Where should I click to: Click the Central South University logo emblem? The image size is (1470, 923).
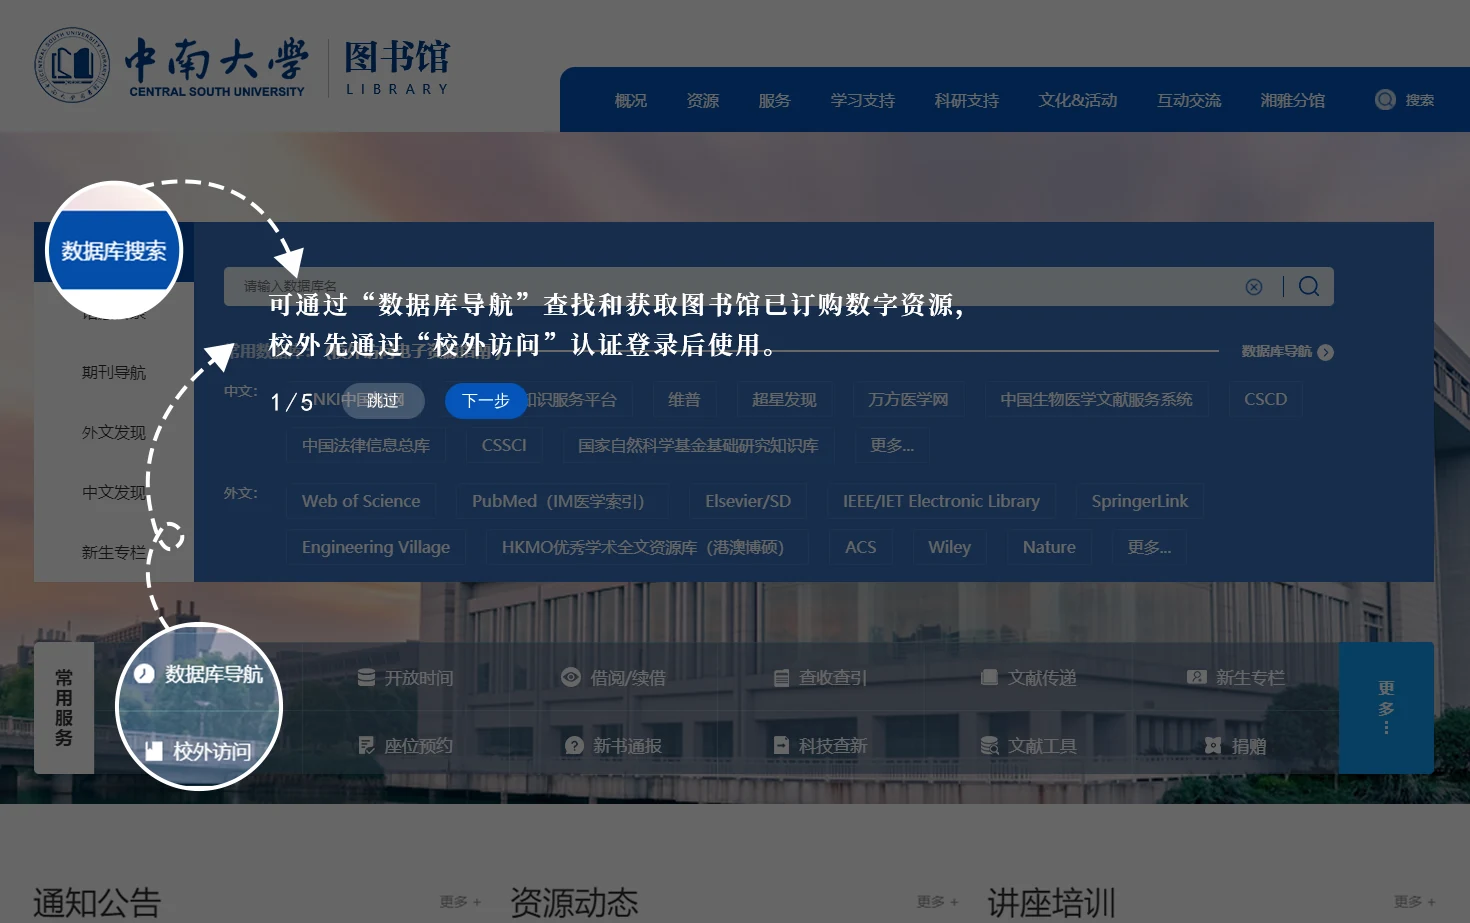point(72,65)
